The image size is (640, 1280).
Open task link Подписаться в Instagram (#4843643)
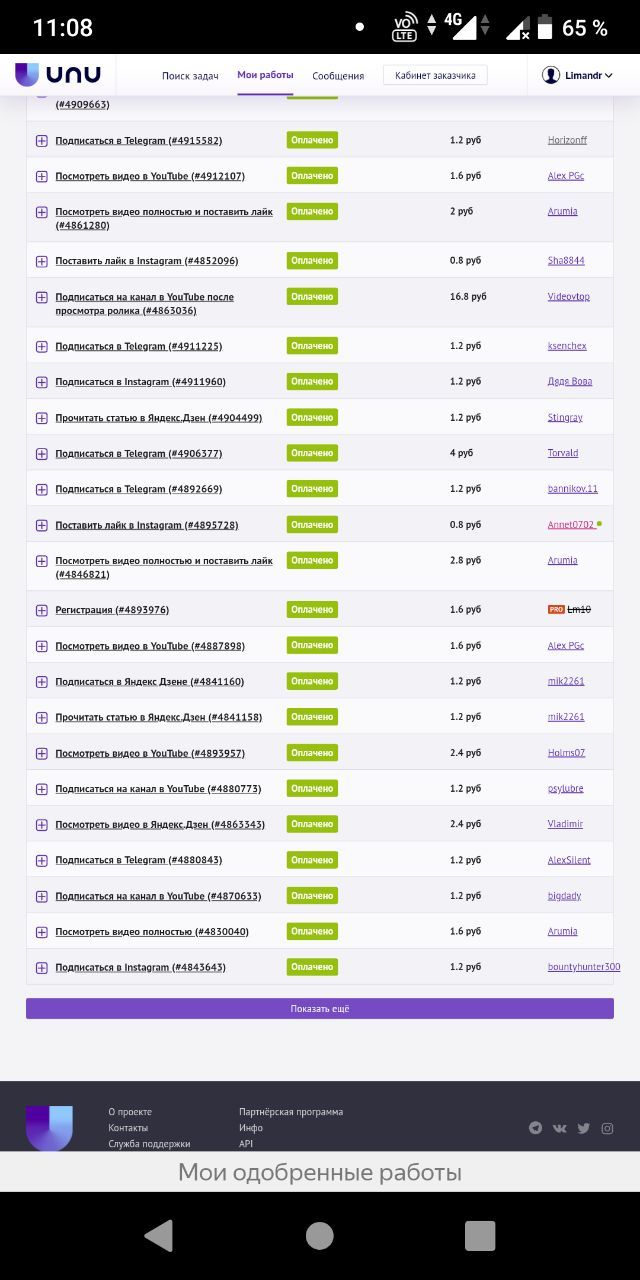point(141,967)
